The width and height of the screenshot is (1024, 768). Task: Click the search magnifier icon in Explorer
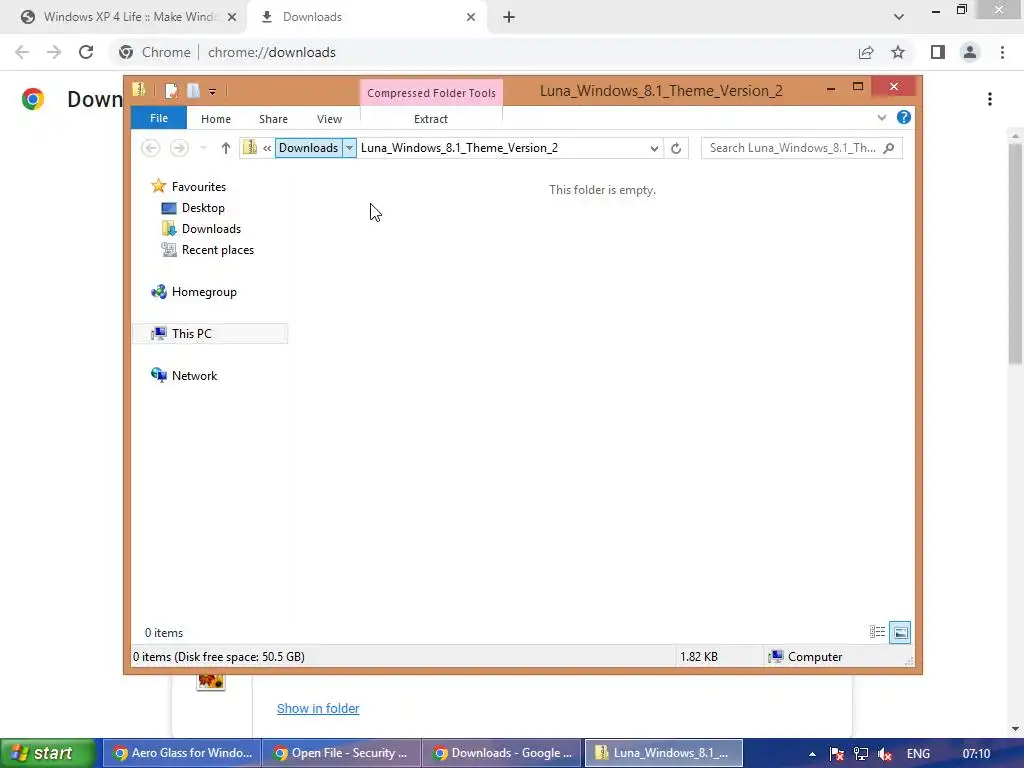pos(888,148)
